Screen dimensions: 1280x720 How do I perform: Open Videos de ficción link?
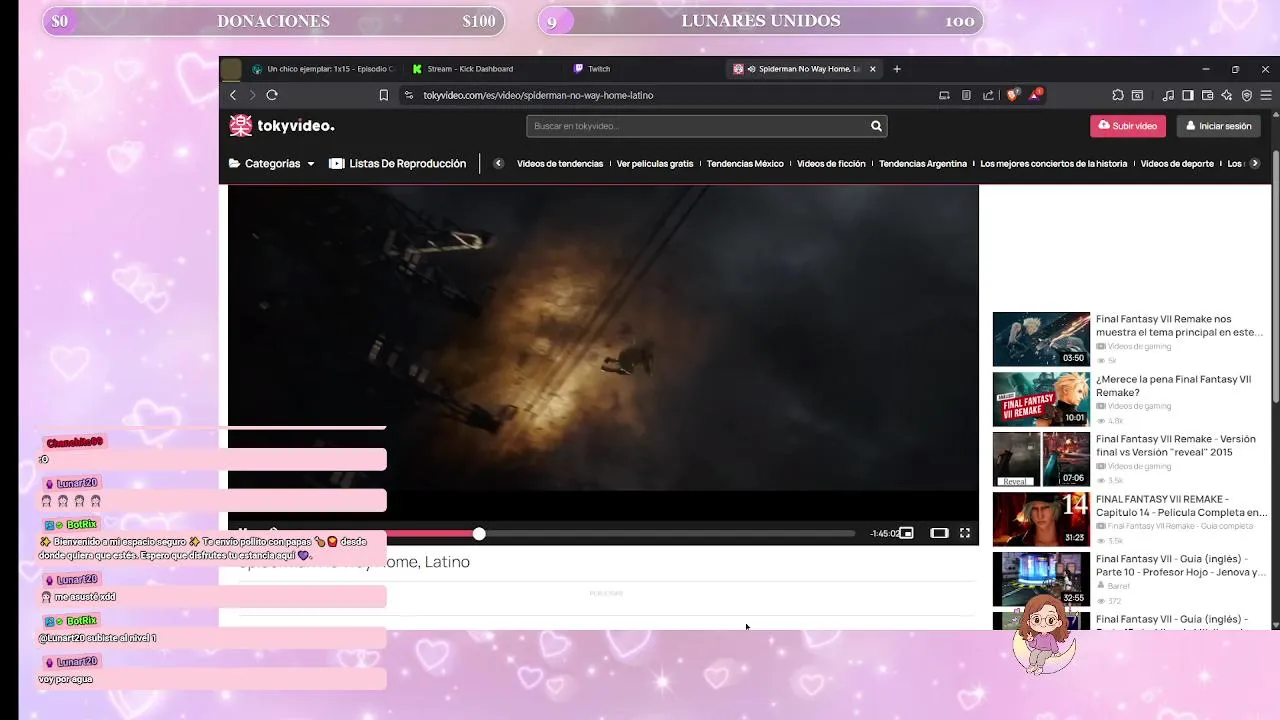(x=831, y=164)
